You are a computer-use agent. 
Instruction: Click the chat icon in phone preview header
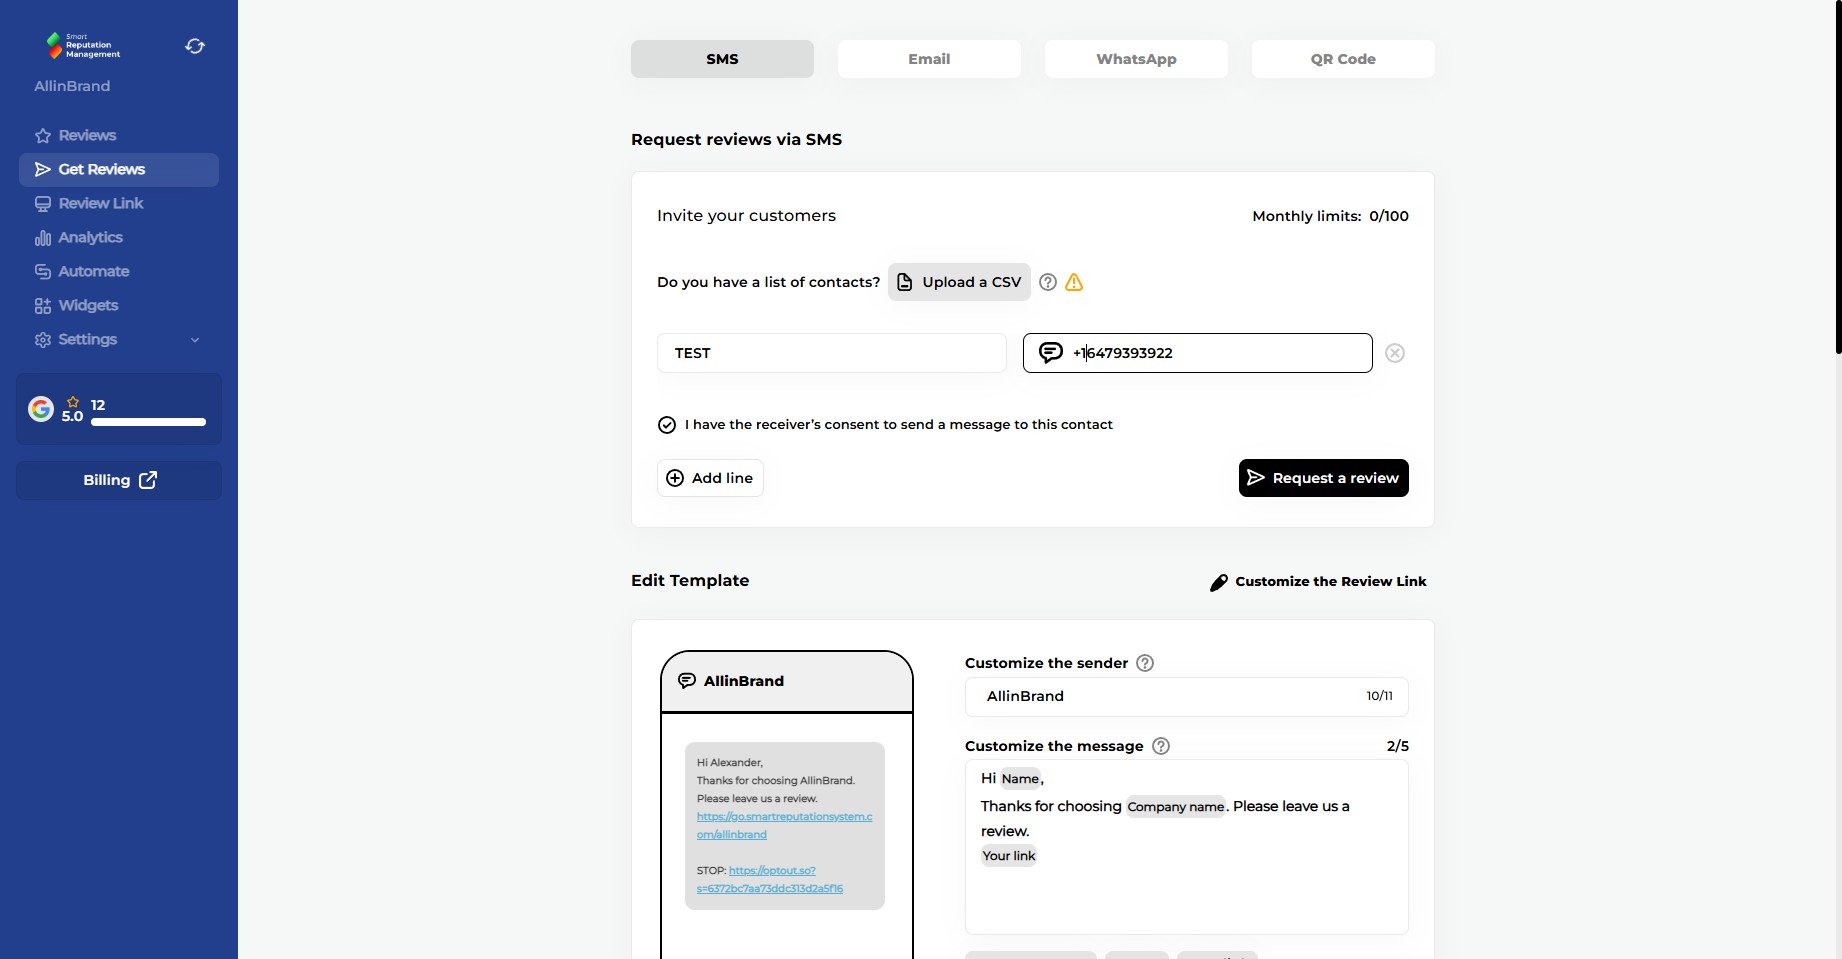687,681
